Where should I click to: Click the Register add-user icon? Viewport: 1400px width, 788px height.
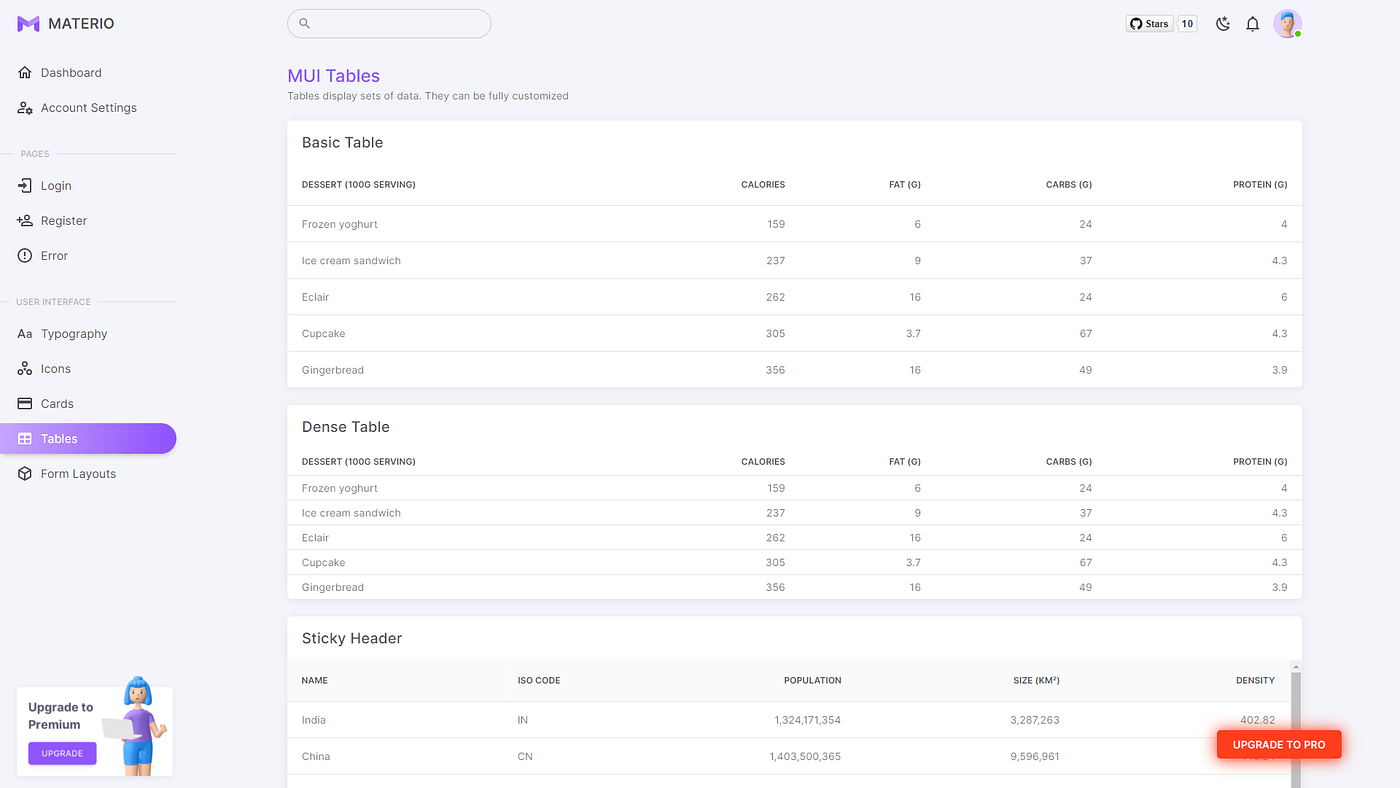coord(25,221)
